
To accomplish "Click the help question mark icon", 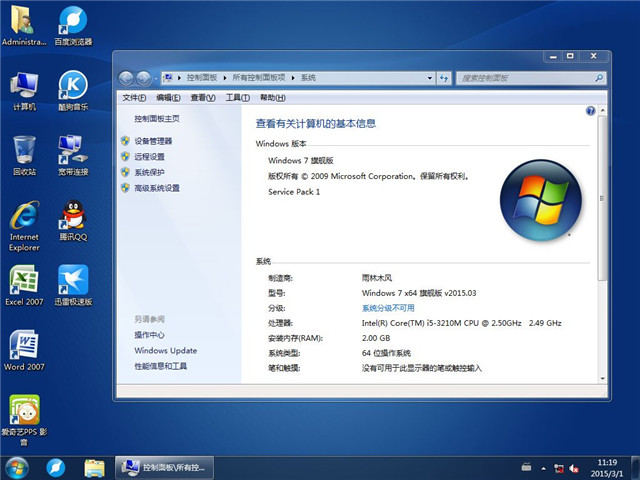I will (x=590, y=111).
